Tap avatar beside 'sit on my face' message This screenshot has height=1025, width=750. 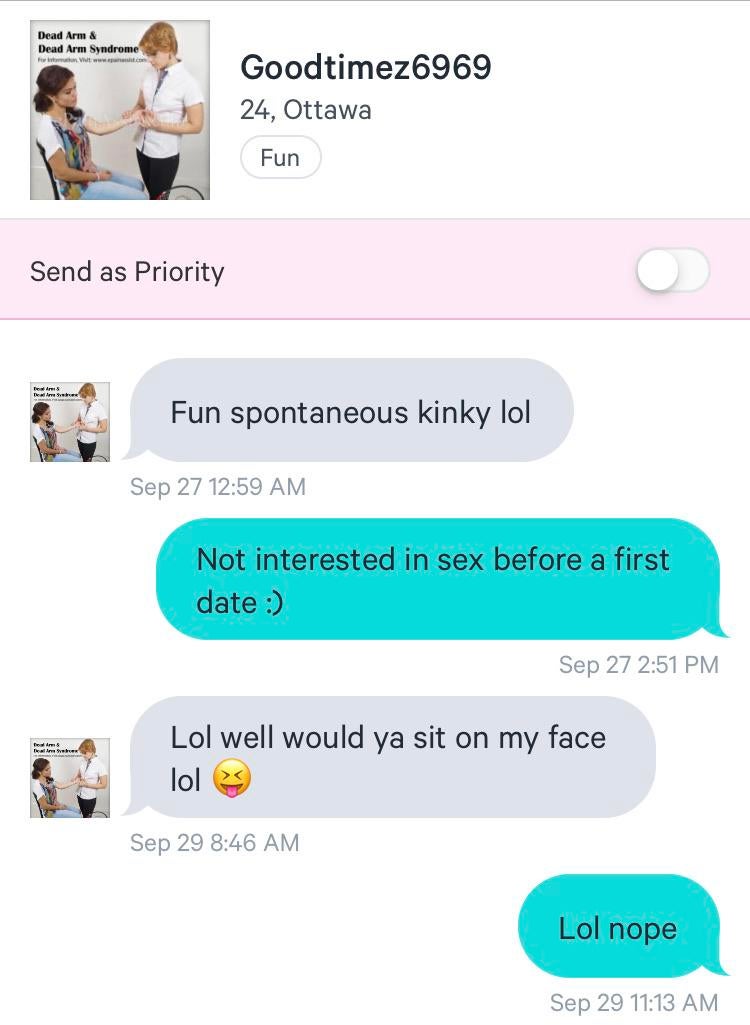pos(70,778)
